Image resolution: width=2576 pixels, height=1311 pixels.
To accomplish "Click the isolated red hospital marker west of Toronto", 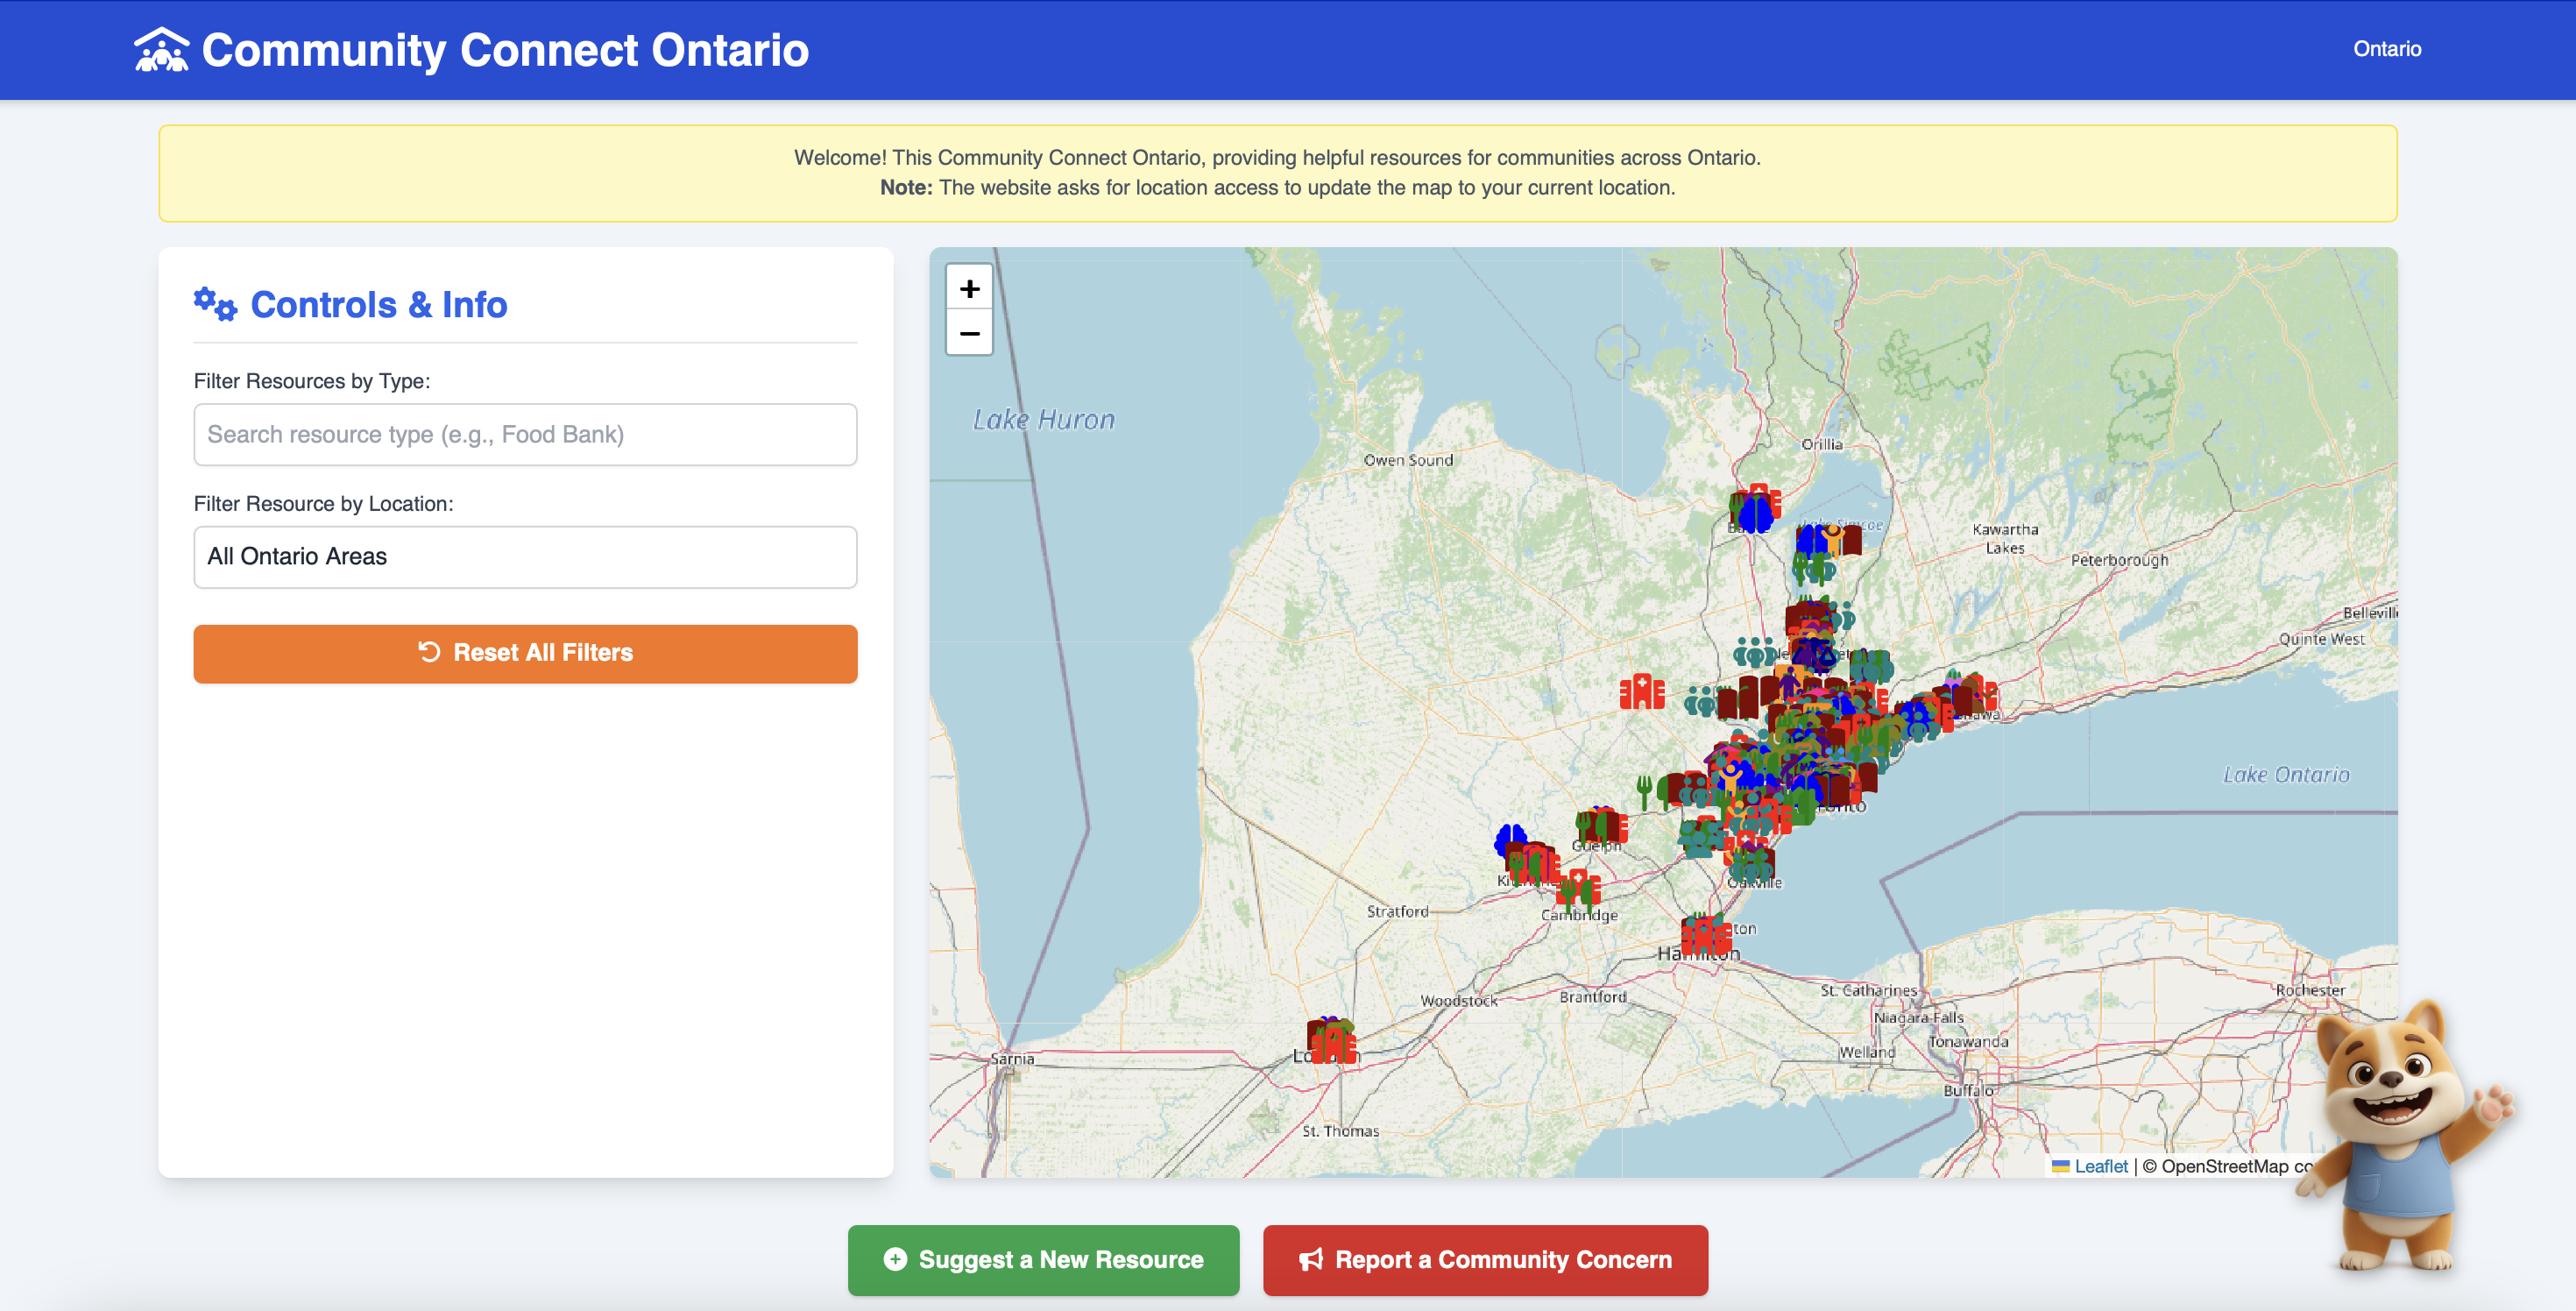I will 1641,692.
